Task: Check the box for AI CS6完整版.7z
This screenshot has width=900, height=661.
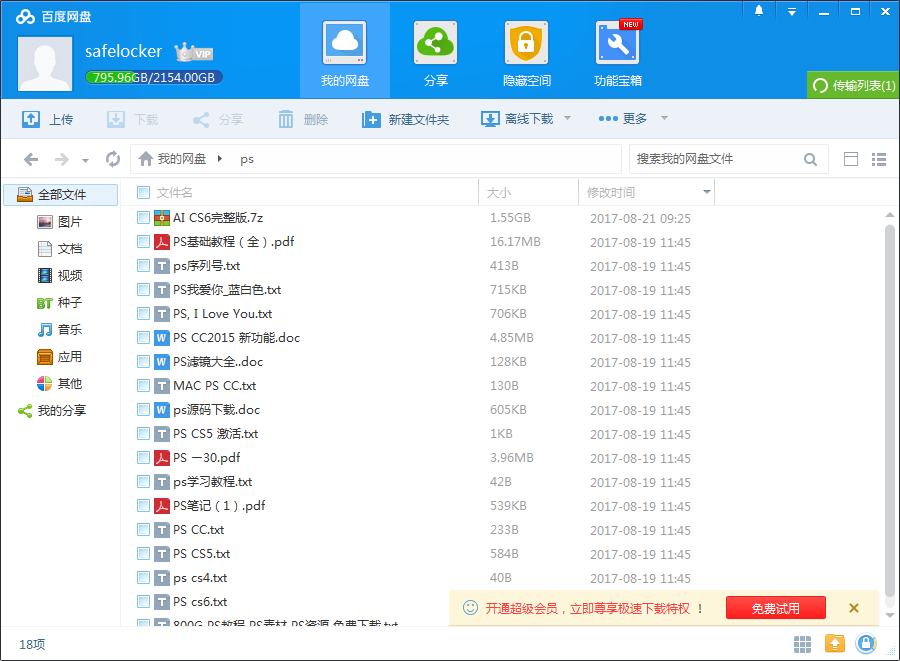Action: pos(143,217)
